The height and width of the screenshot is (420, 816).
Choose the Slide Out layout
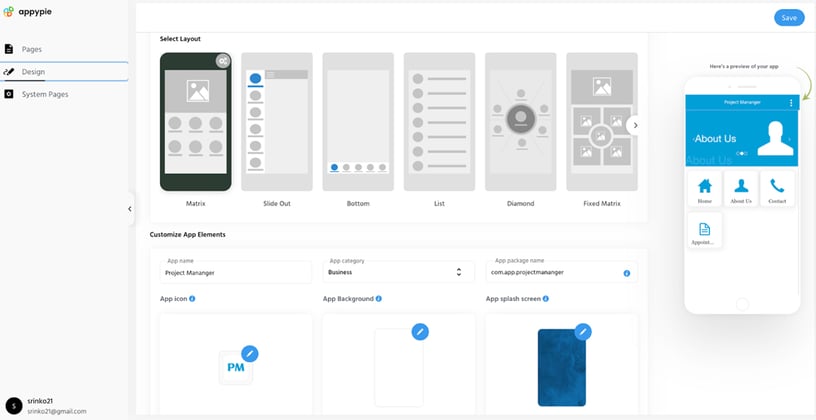tap(277, 121)
